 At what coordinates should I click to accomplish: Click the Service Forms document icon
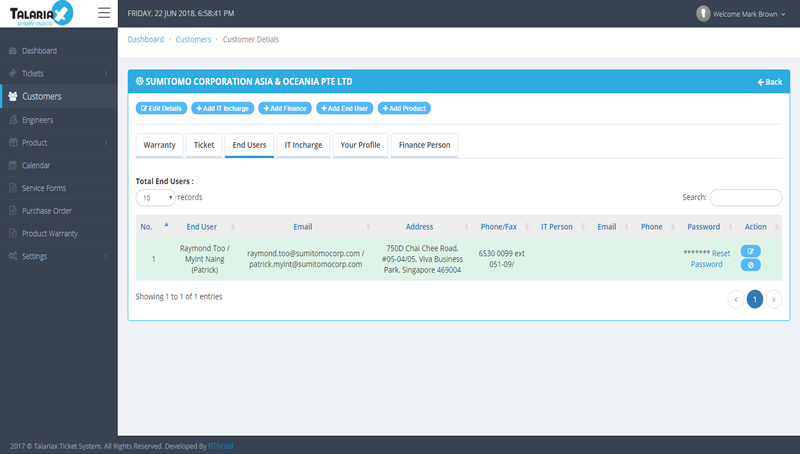[13, 188]
